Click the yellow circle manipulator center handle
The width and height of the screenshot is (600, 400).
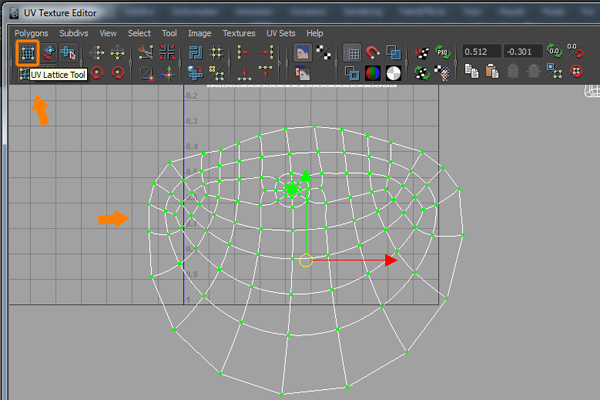[306, 261]
